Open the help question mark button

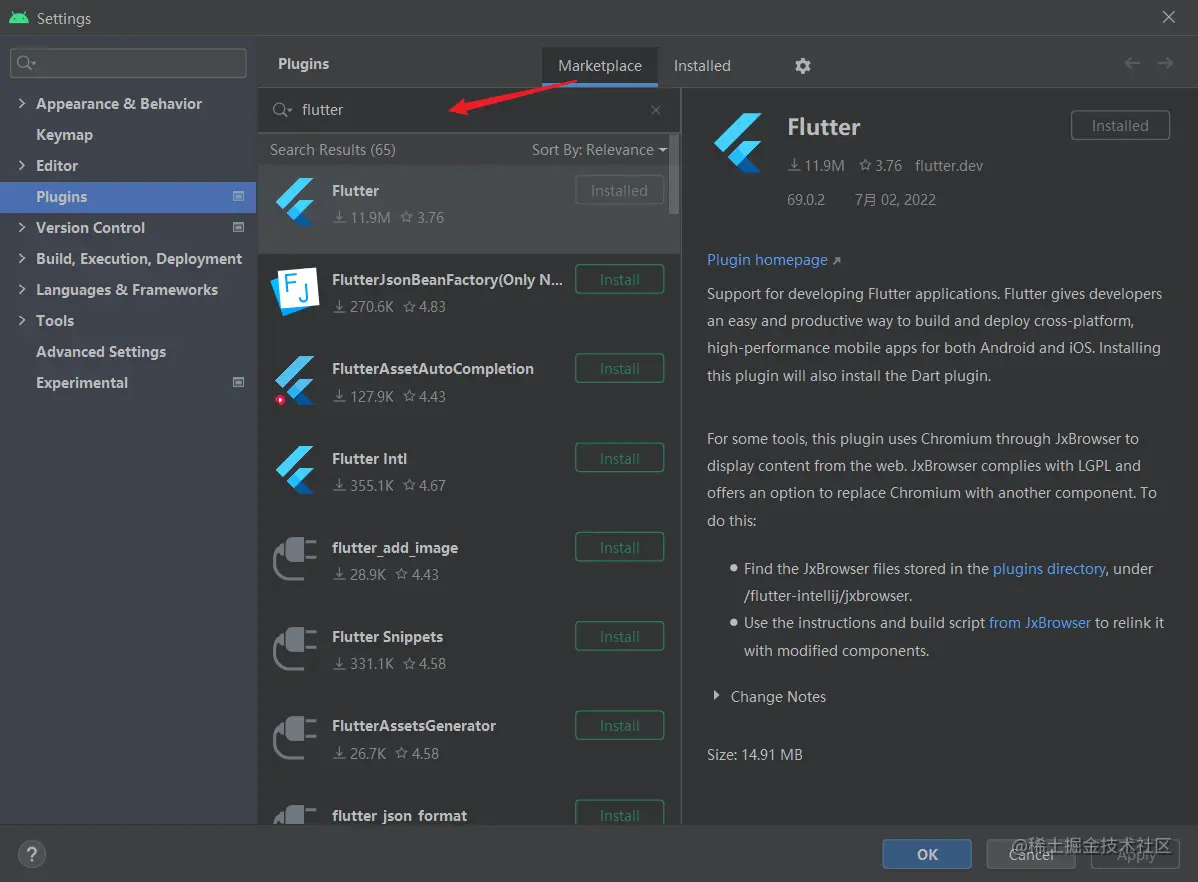click(x=31, y=854)
